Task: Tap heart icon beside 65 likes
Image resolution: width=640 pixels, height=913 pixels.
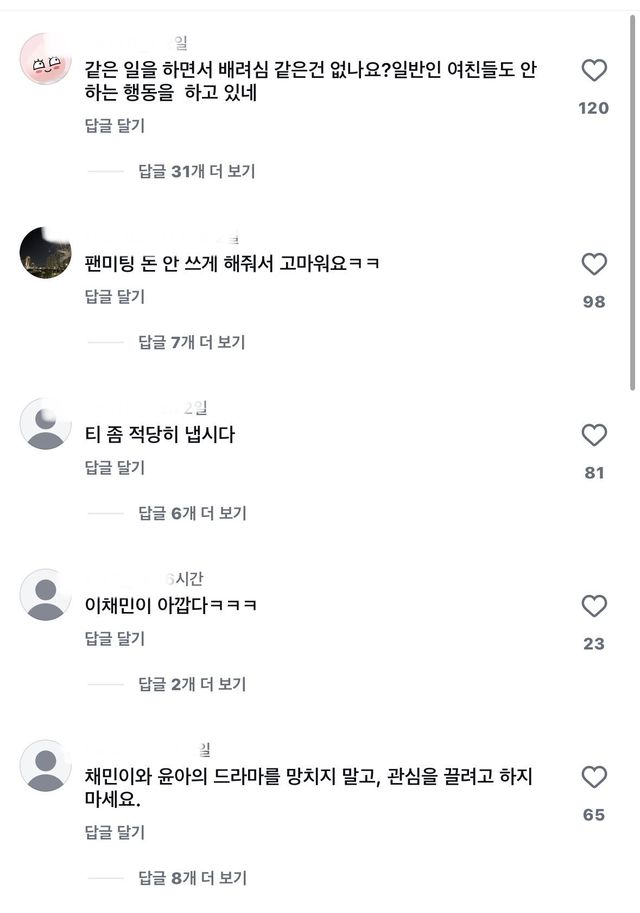Action: 594,777
